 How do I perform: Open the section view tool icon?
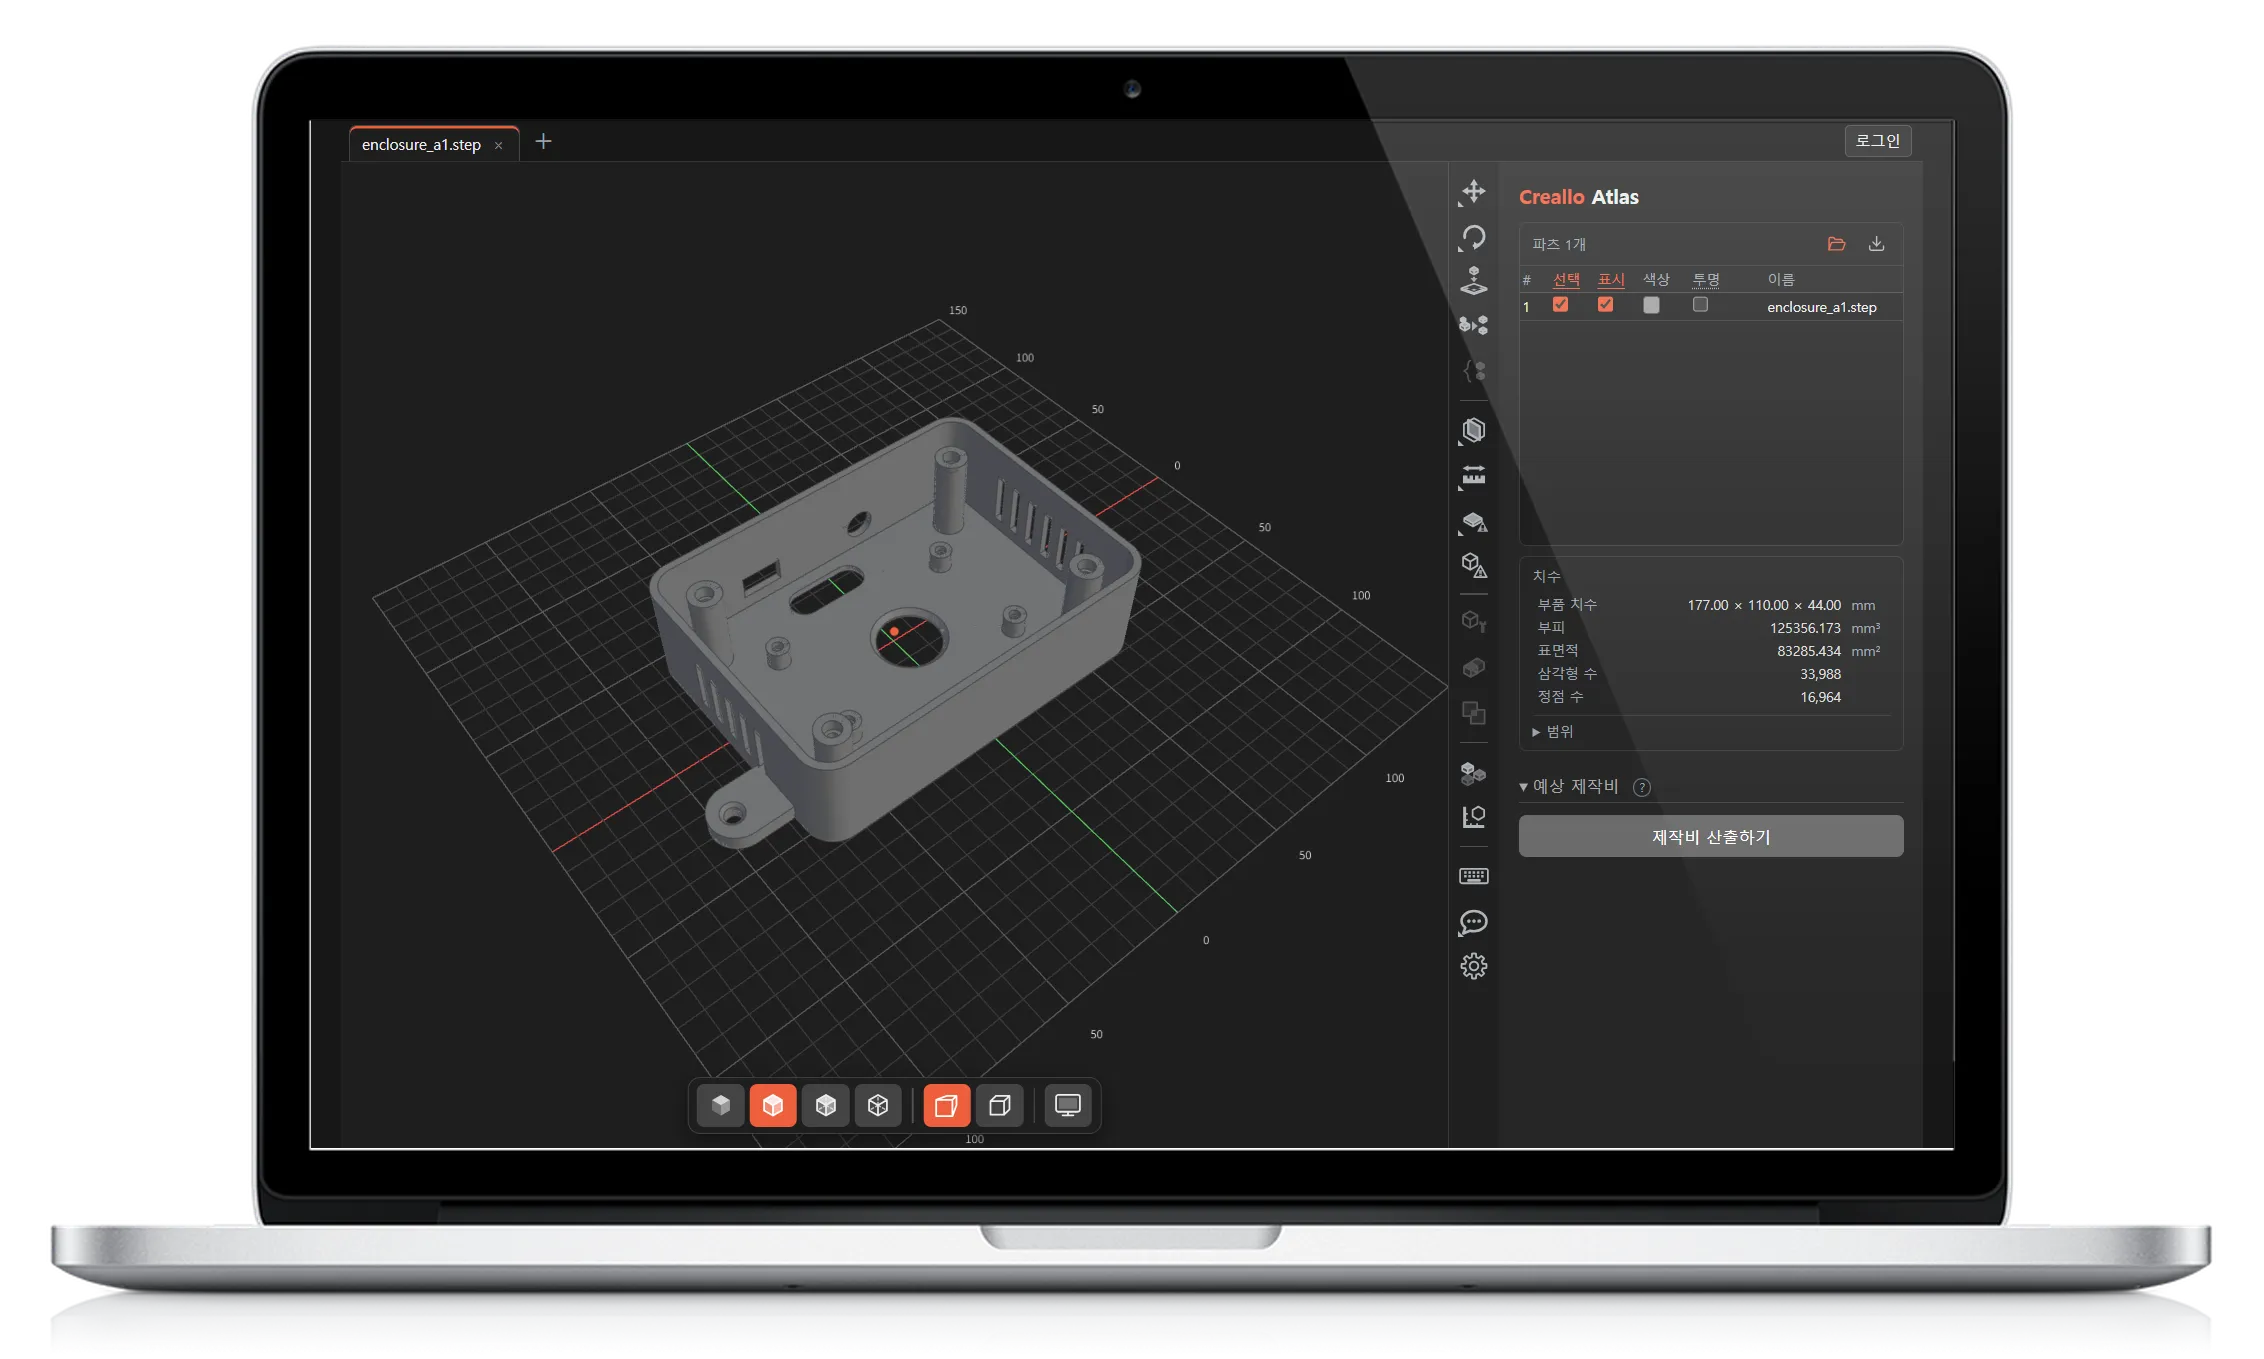(x=1473, y=431)
